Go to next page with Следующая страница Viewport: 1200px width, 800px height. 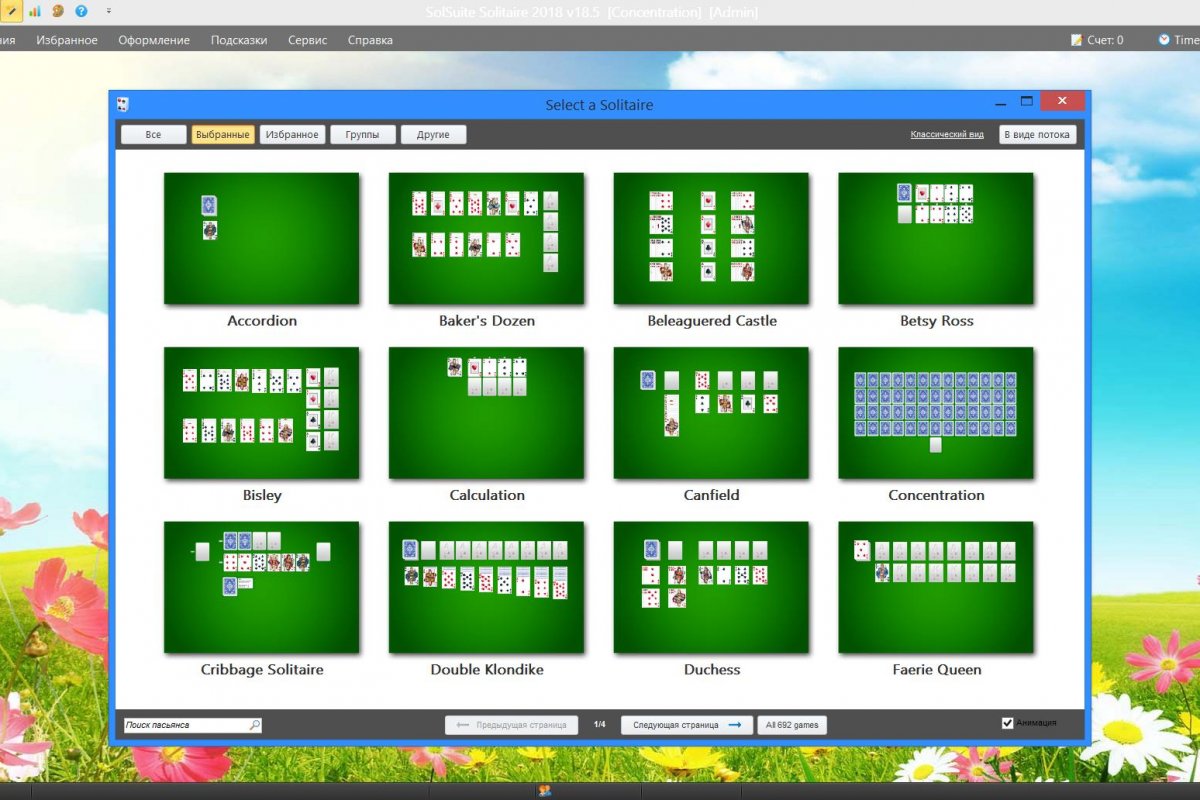coord(686,725)
